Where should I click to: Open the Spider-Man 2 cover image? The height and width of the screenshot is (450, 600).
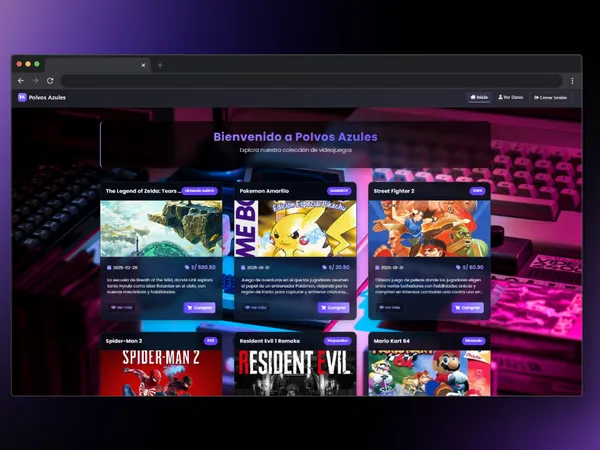(x=161, y=373)
